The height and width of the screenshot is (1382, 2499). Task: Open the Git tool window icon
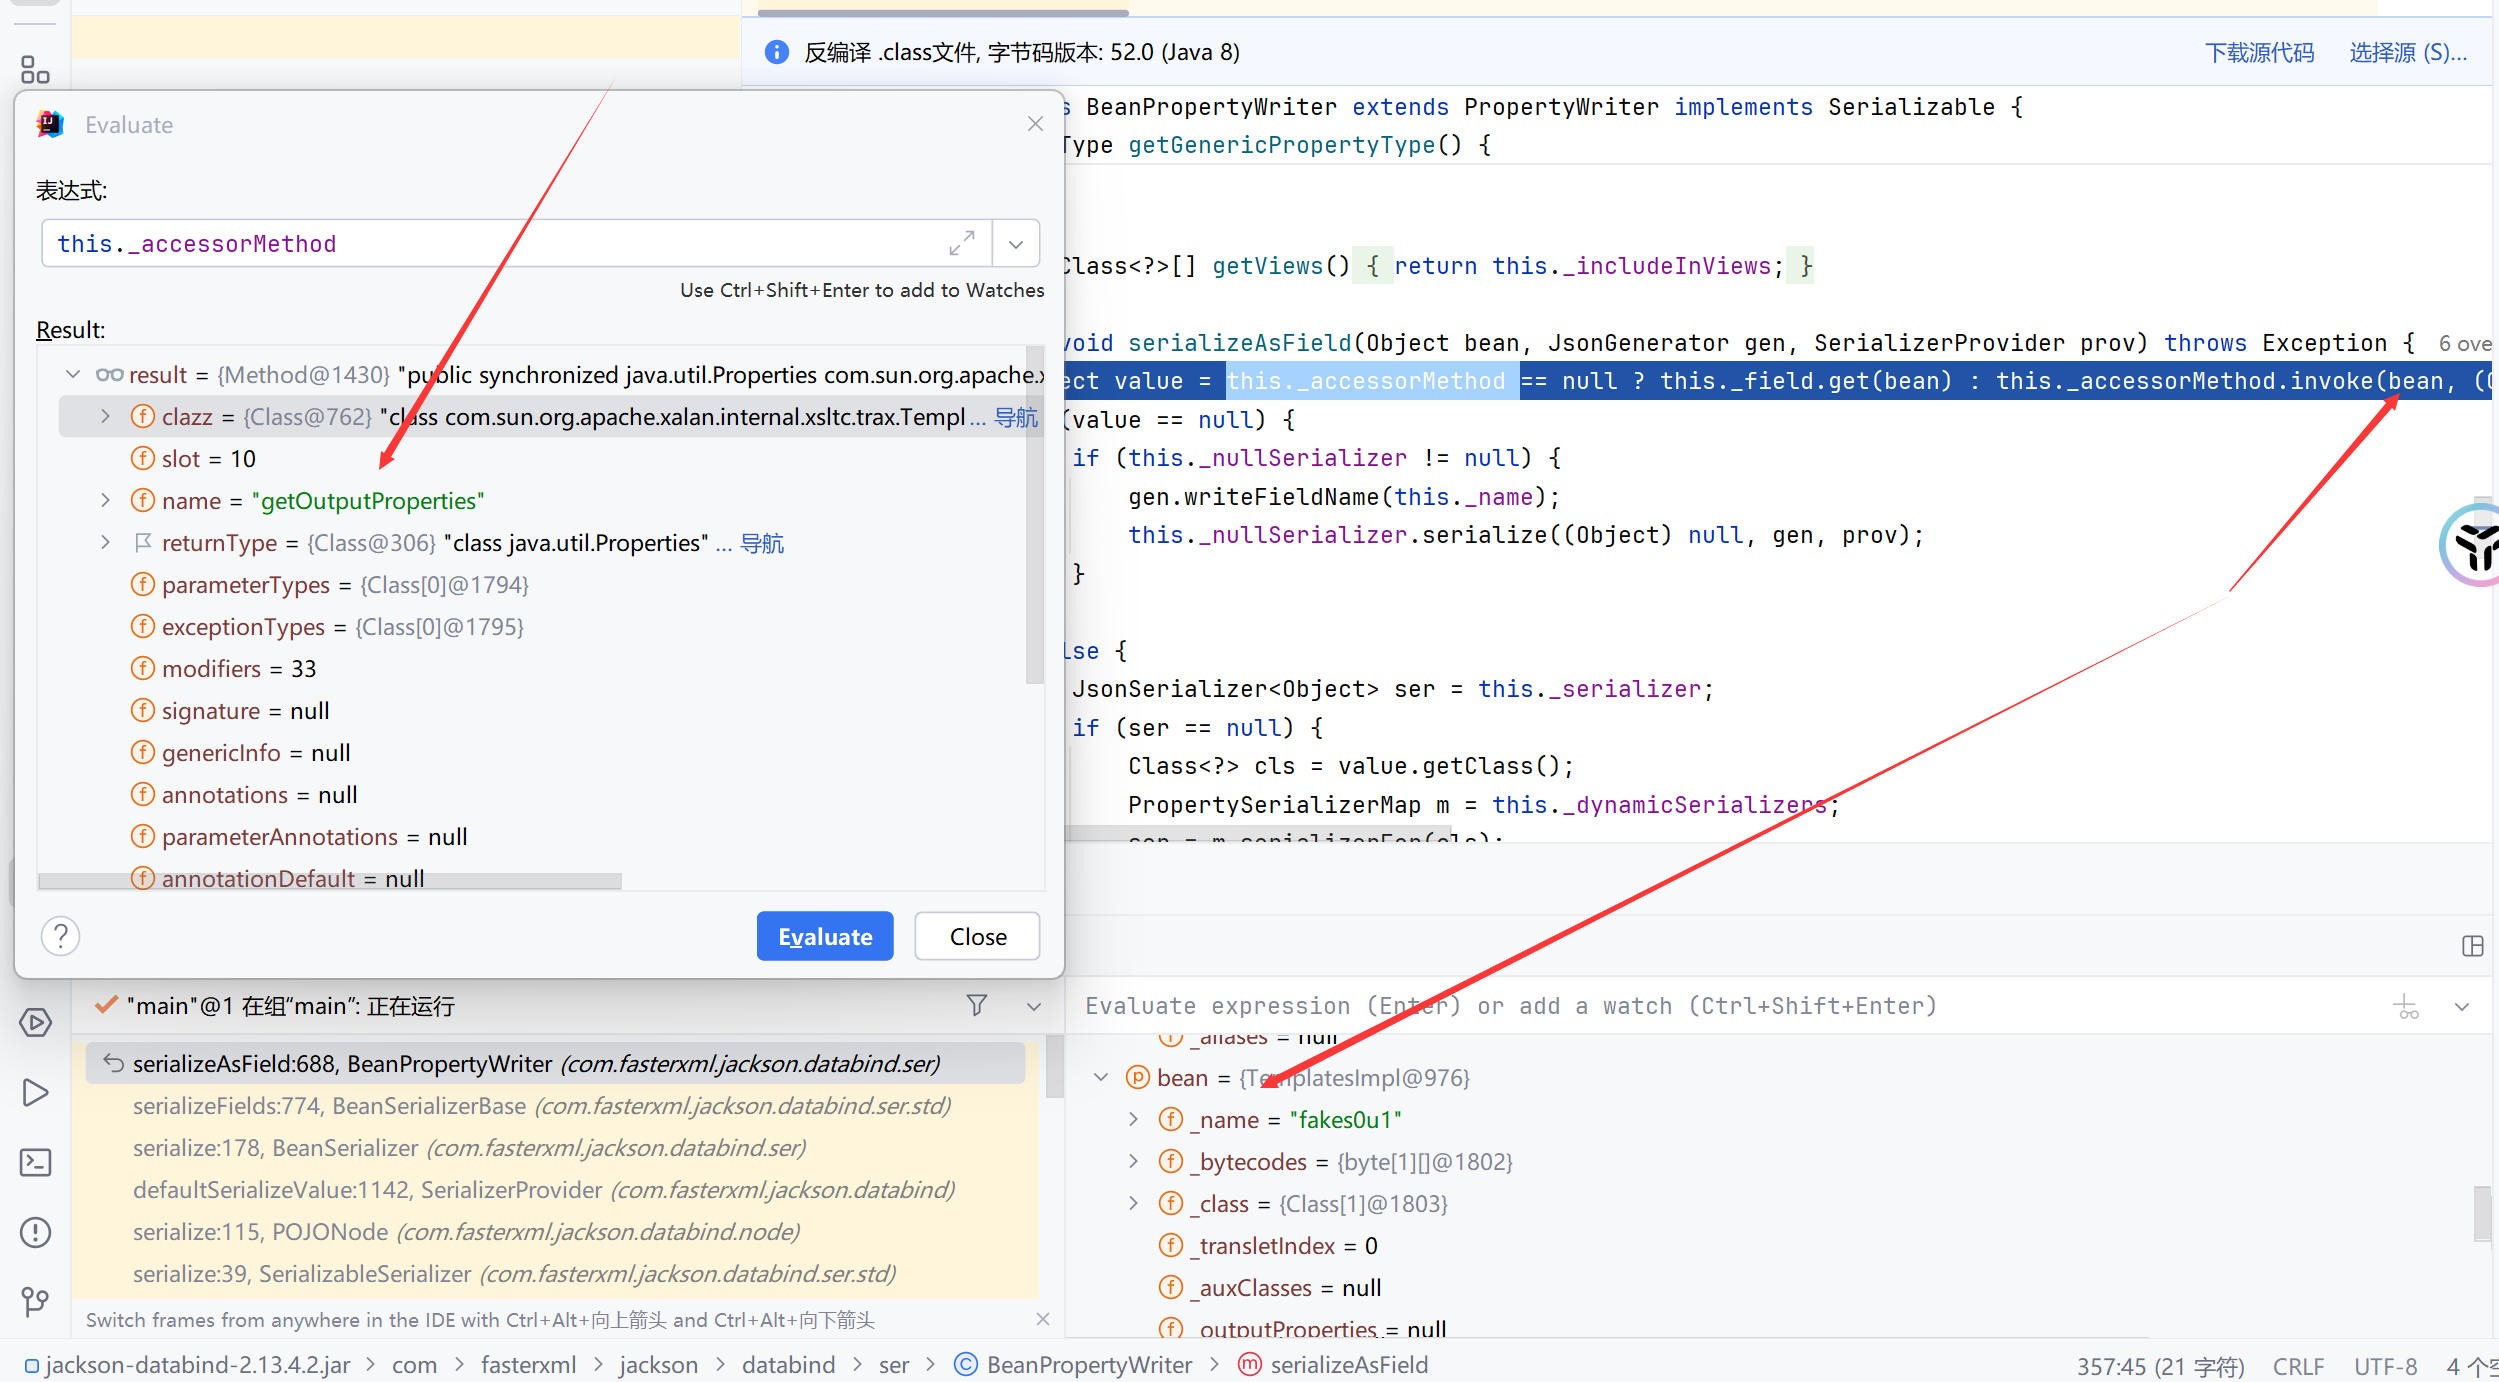[35, 1302]
